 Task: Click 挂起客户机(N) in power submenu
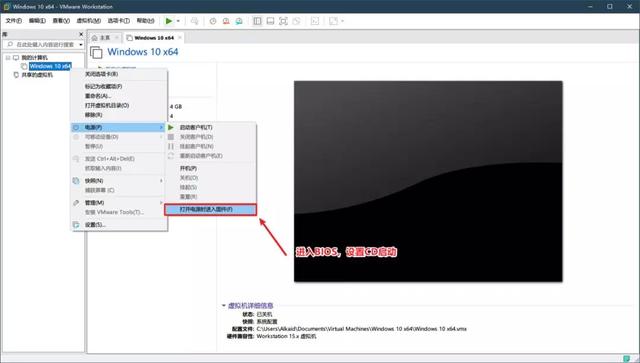[211, 146]
